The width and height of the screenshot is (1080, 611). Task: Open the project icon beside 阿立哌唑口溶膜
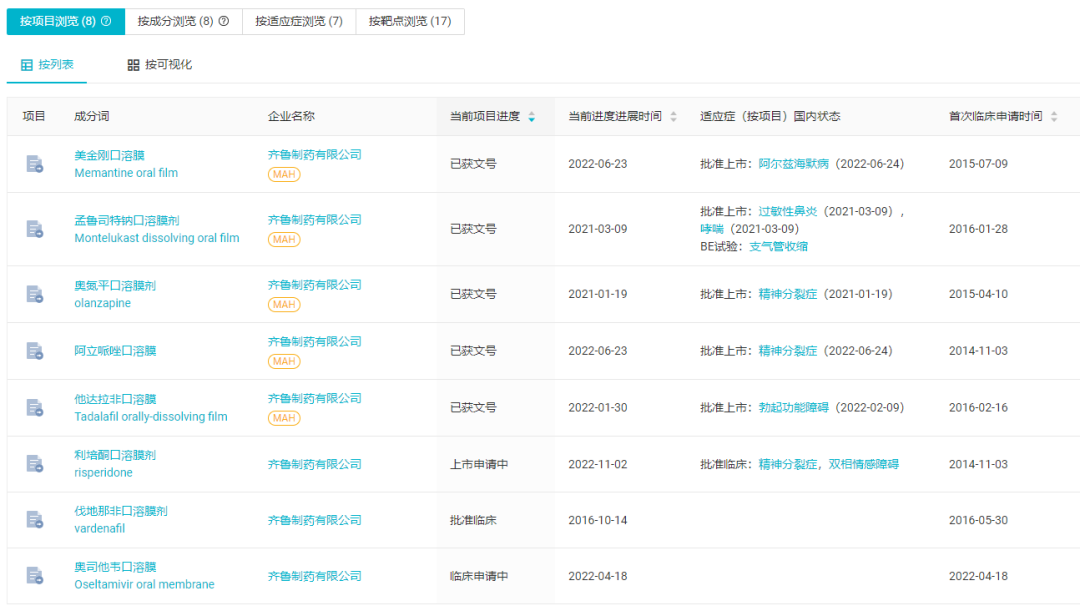click(34, 351)
